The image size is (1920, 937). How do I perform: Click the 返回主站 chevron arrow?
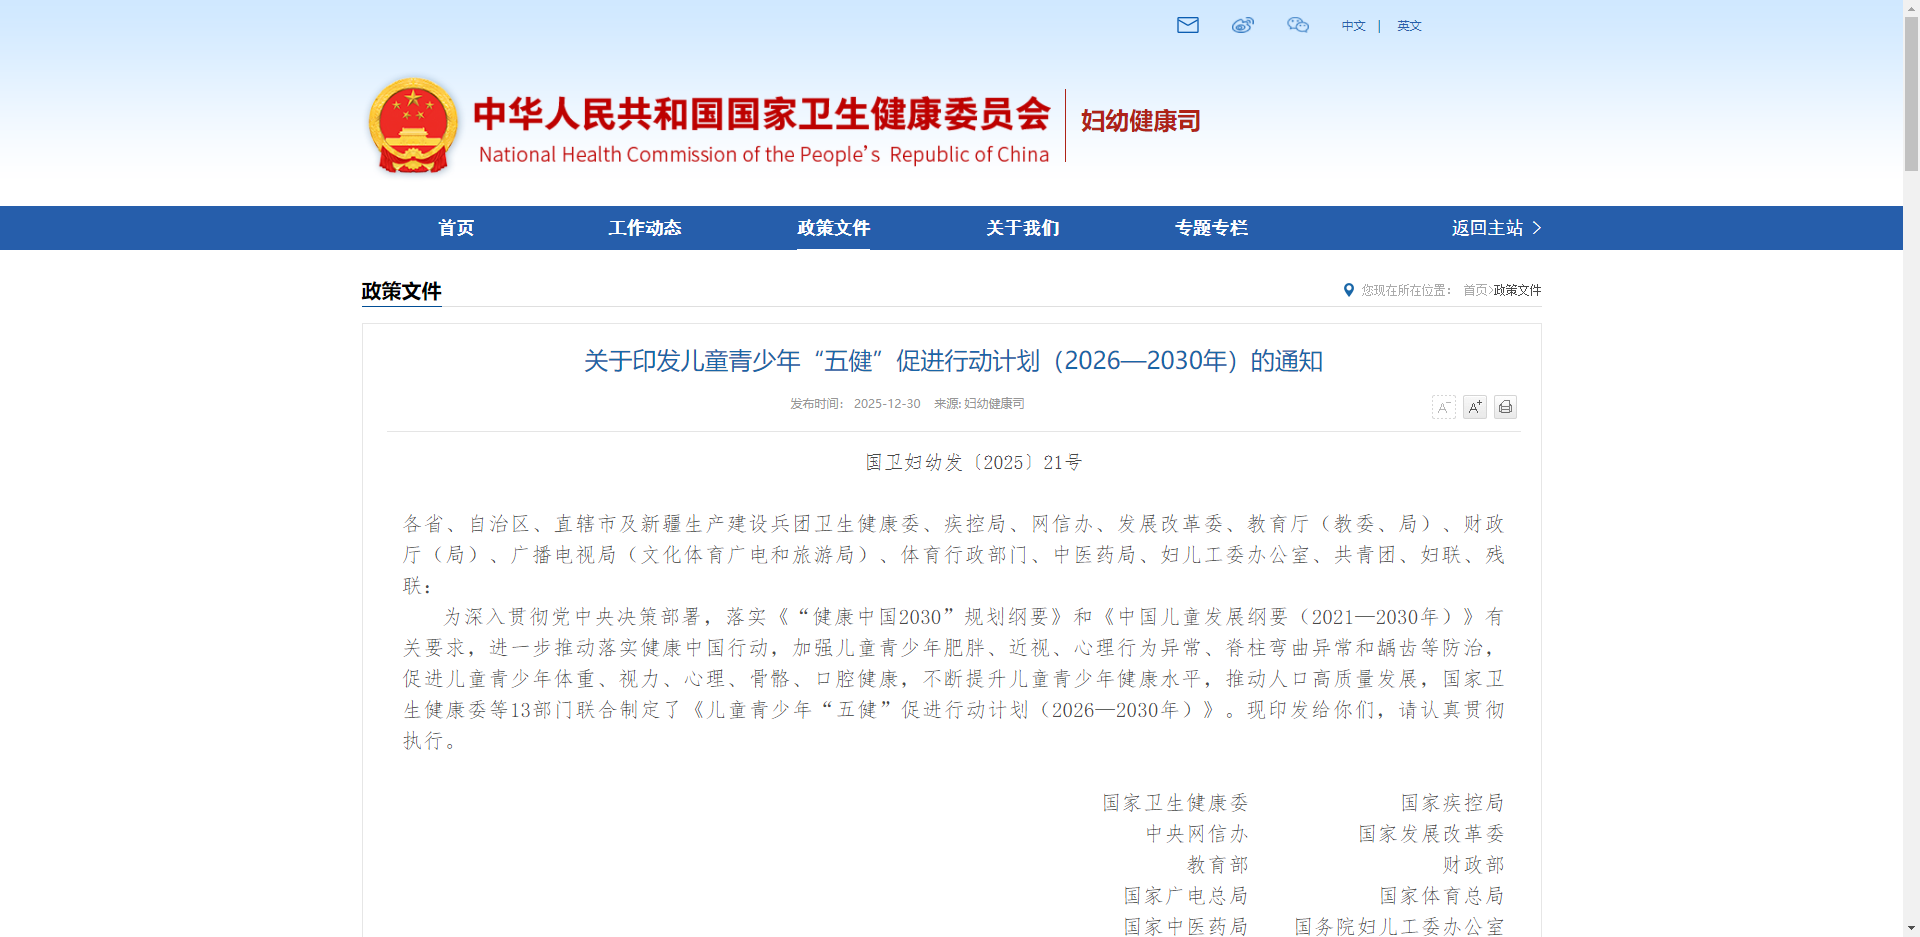tap(1537, 228)
